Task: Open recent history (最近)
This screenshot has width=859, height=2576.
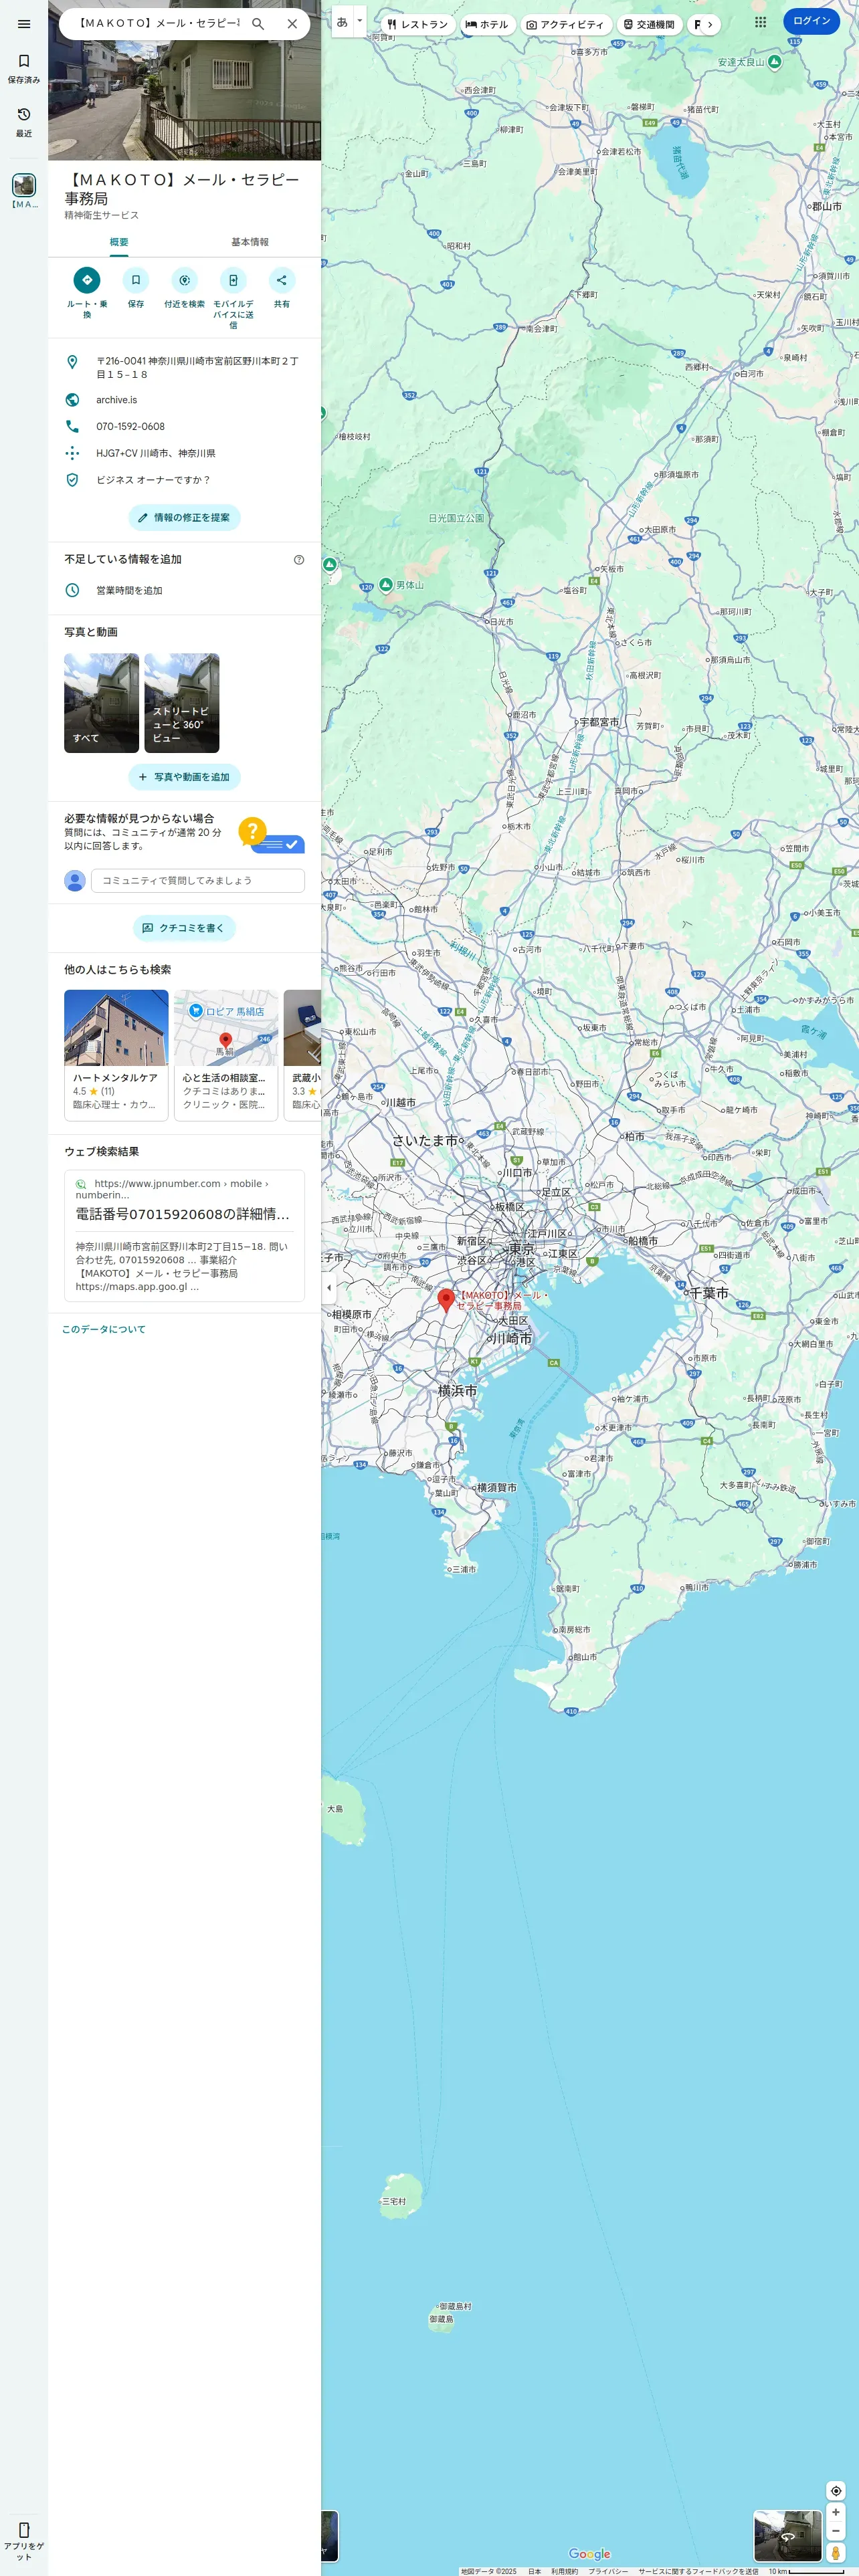Action: pyautogui.click(x=24, y=121)
